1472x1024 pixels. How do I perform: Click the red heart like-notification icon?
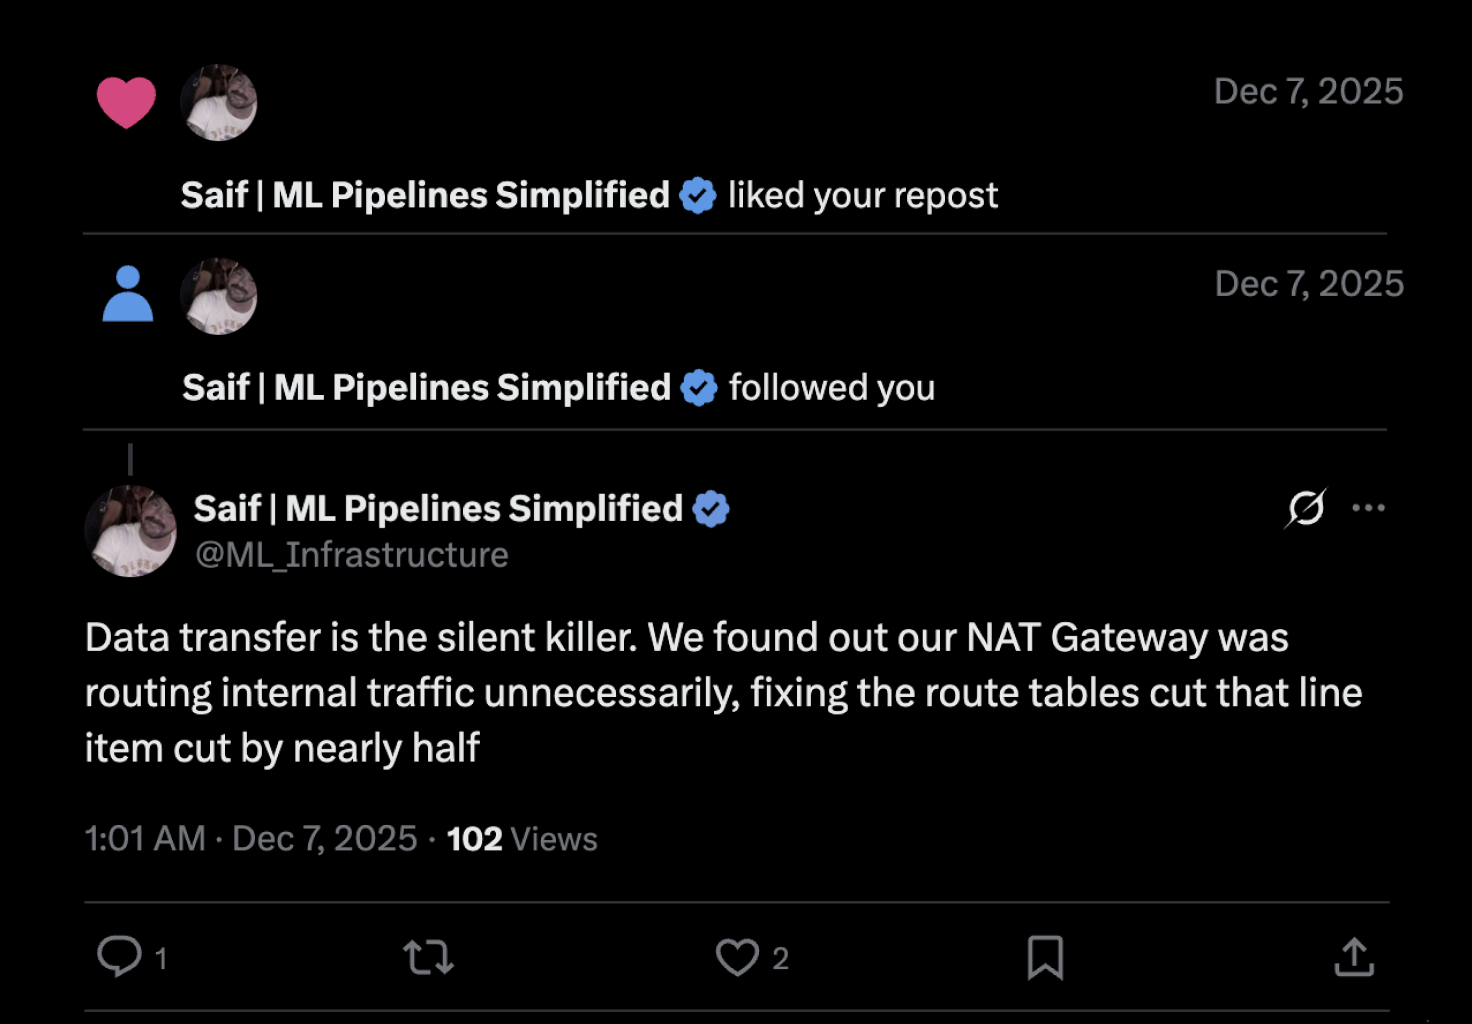tap(127, 100)
